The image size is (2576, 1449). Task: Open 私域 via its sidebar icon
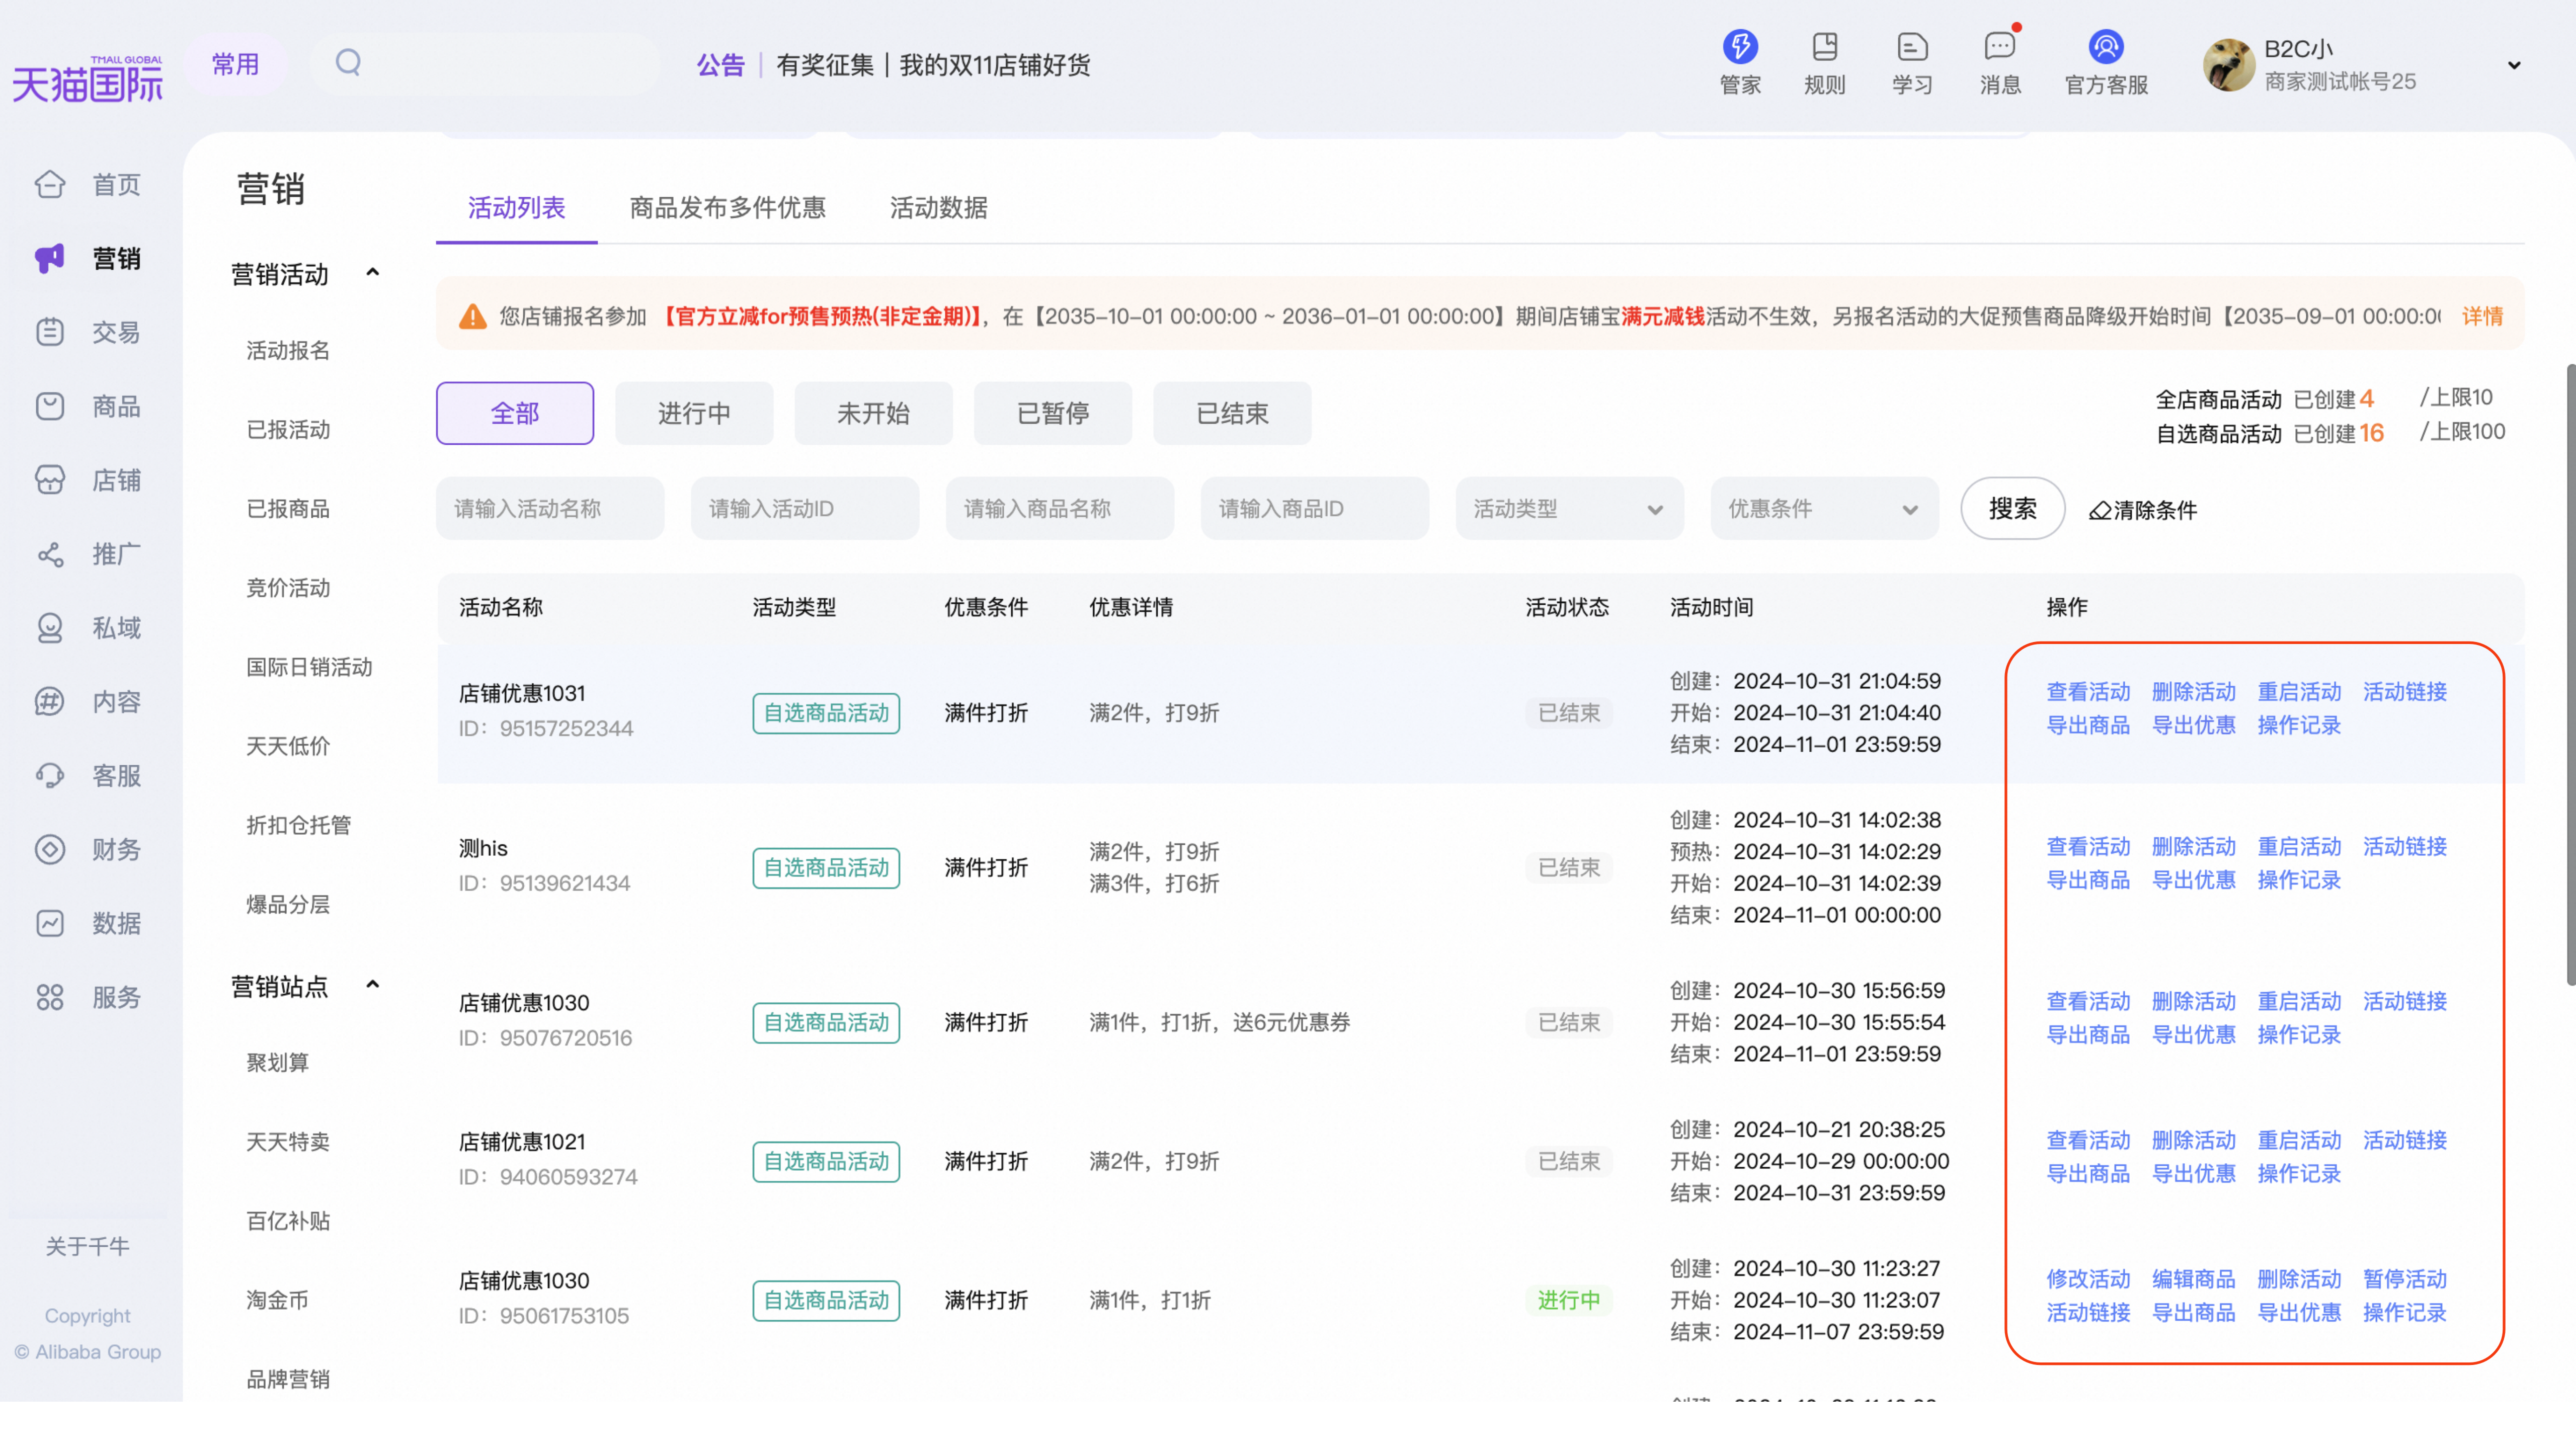point(50,628)
